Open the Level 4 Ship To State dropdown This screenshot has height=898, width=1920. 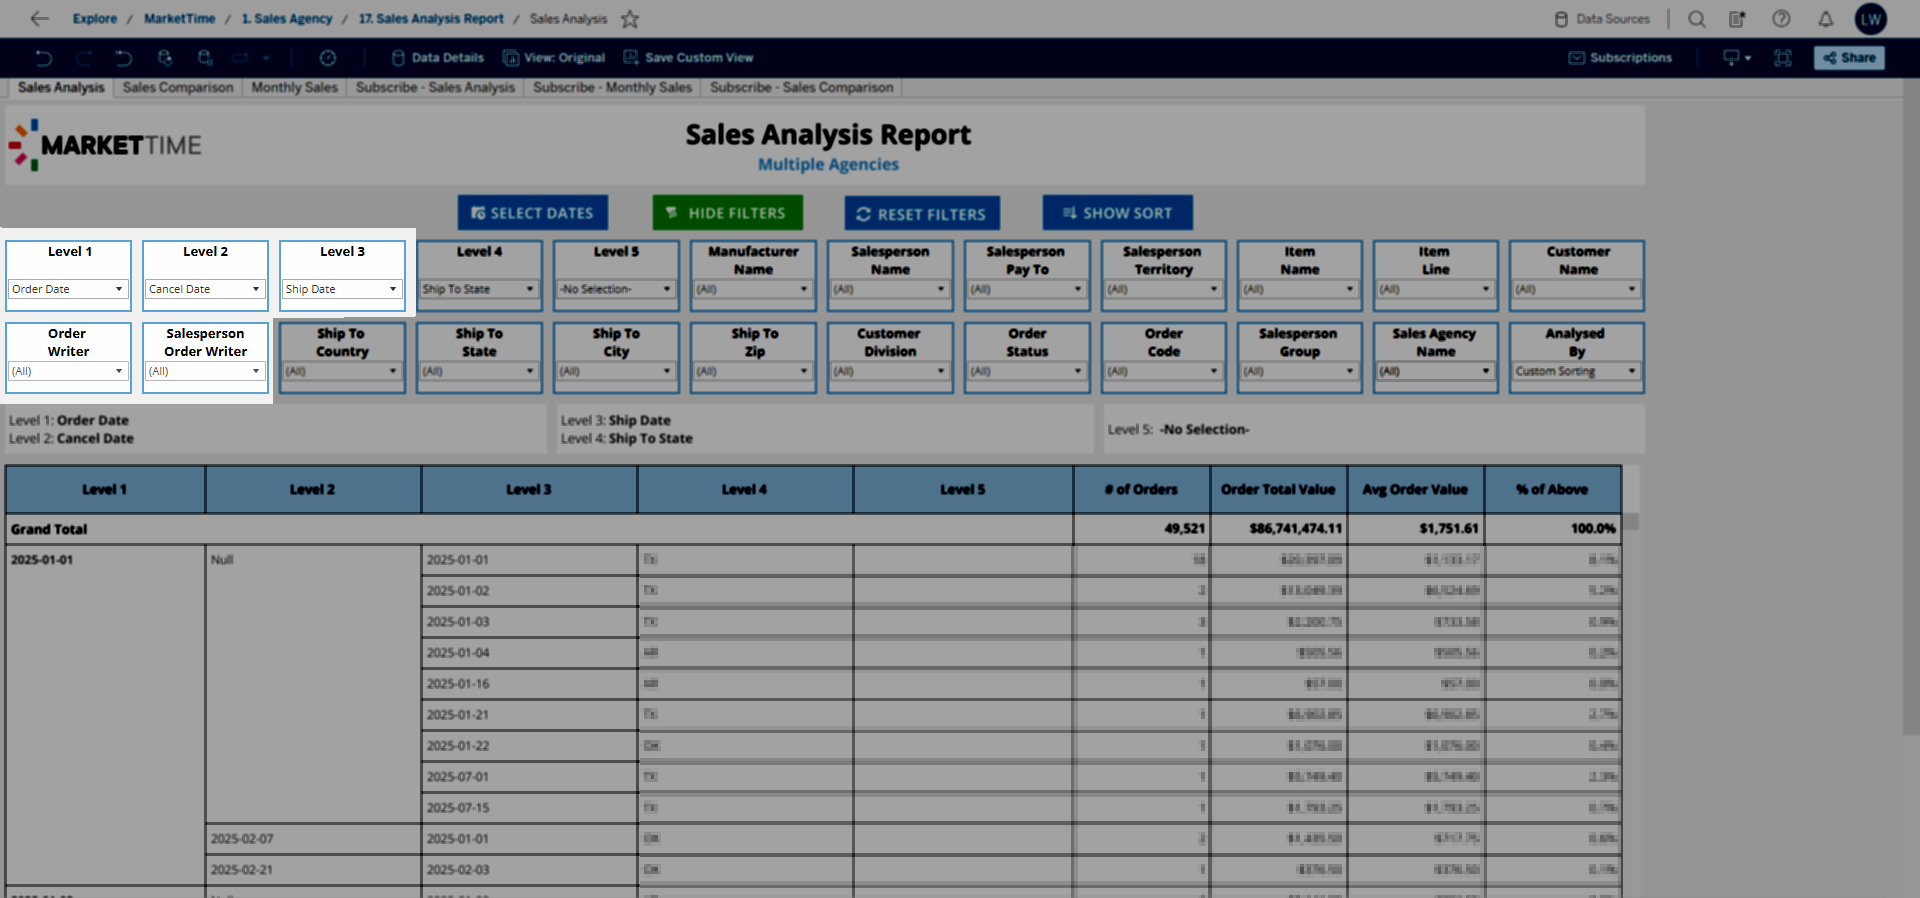click(479, 289)
